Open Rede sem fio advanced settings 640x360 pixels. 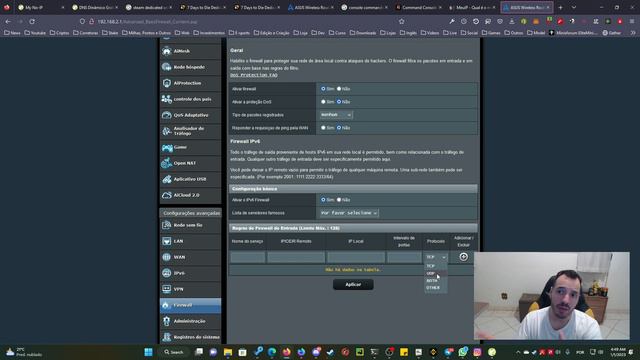click(190, 225)
